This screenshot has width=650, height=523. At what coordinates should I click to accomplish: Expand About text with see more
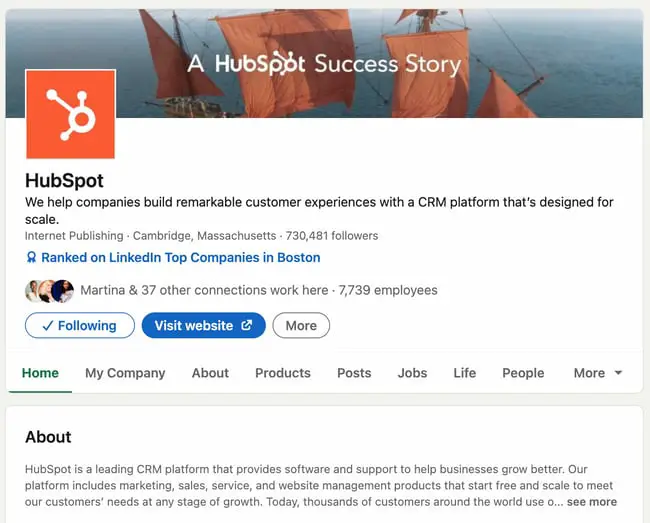click(591, 502)
